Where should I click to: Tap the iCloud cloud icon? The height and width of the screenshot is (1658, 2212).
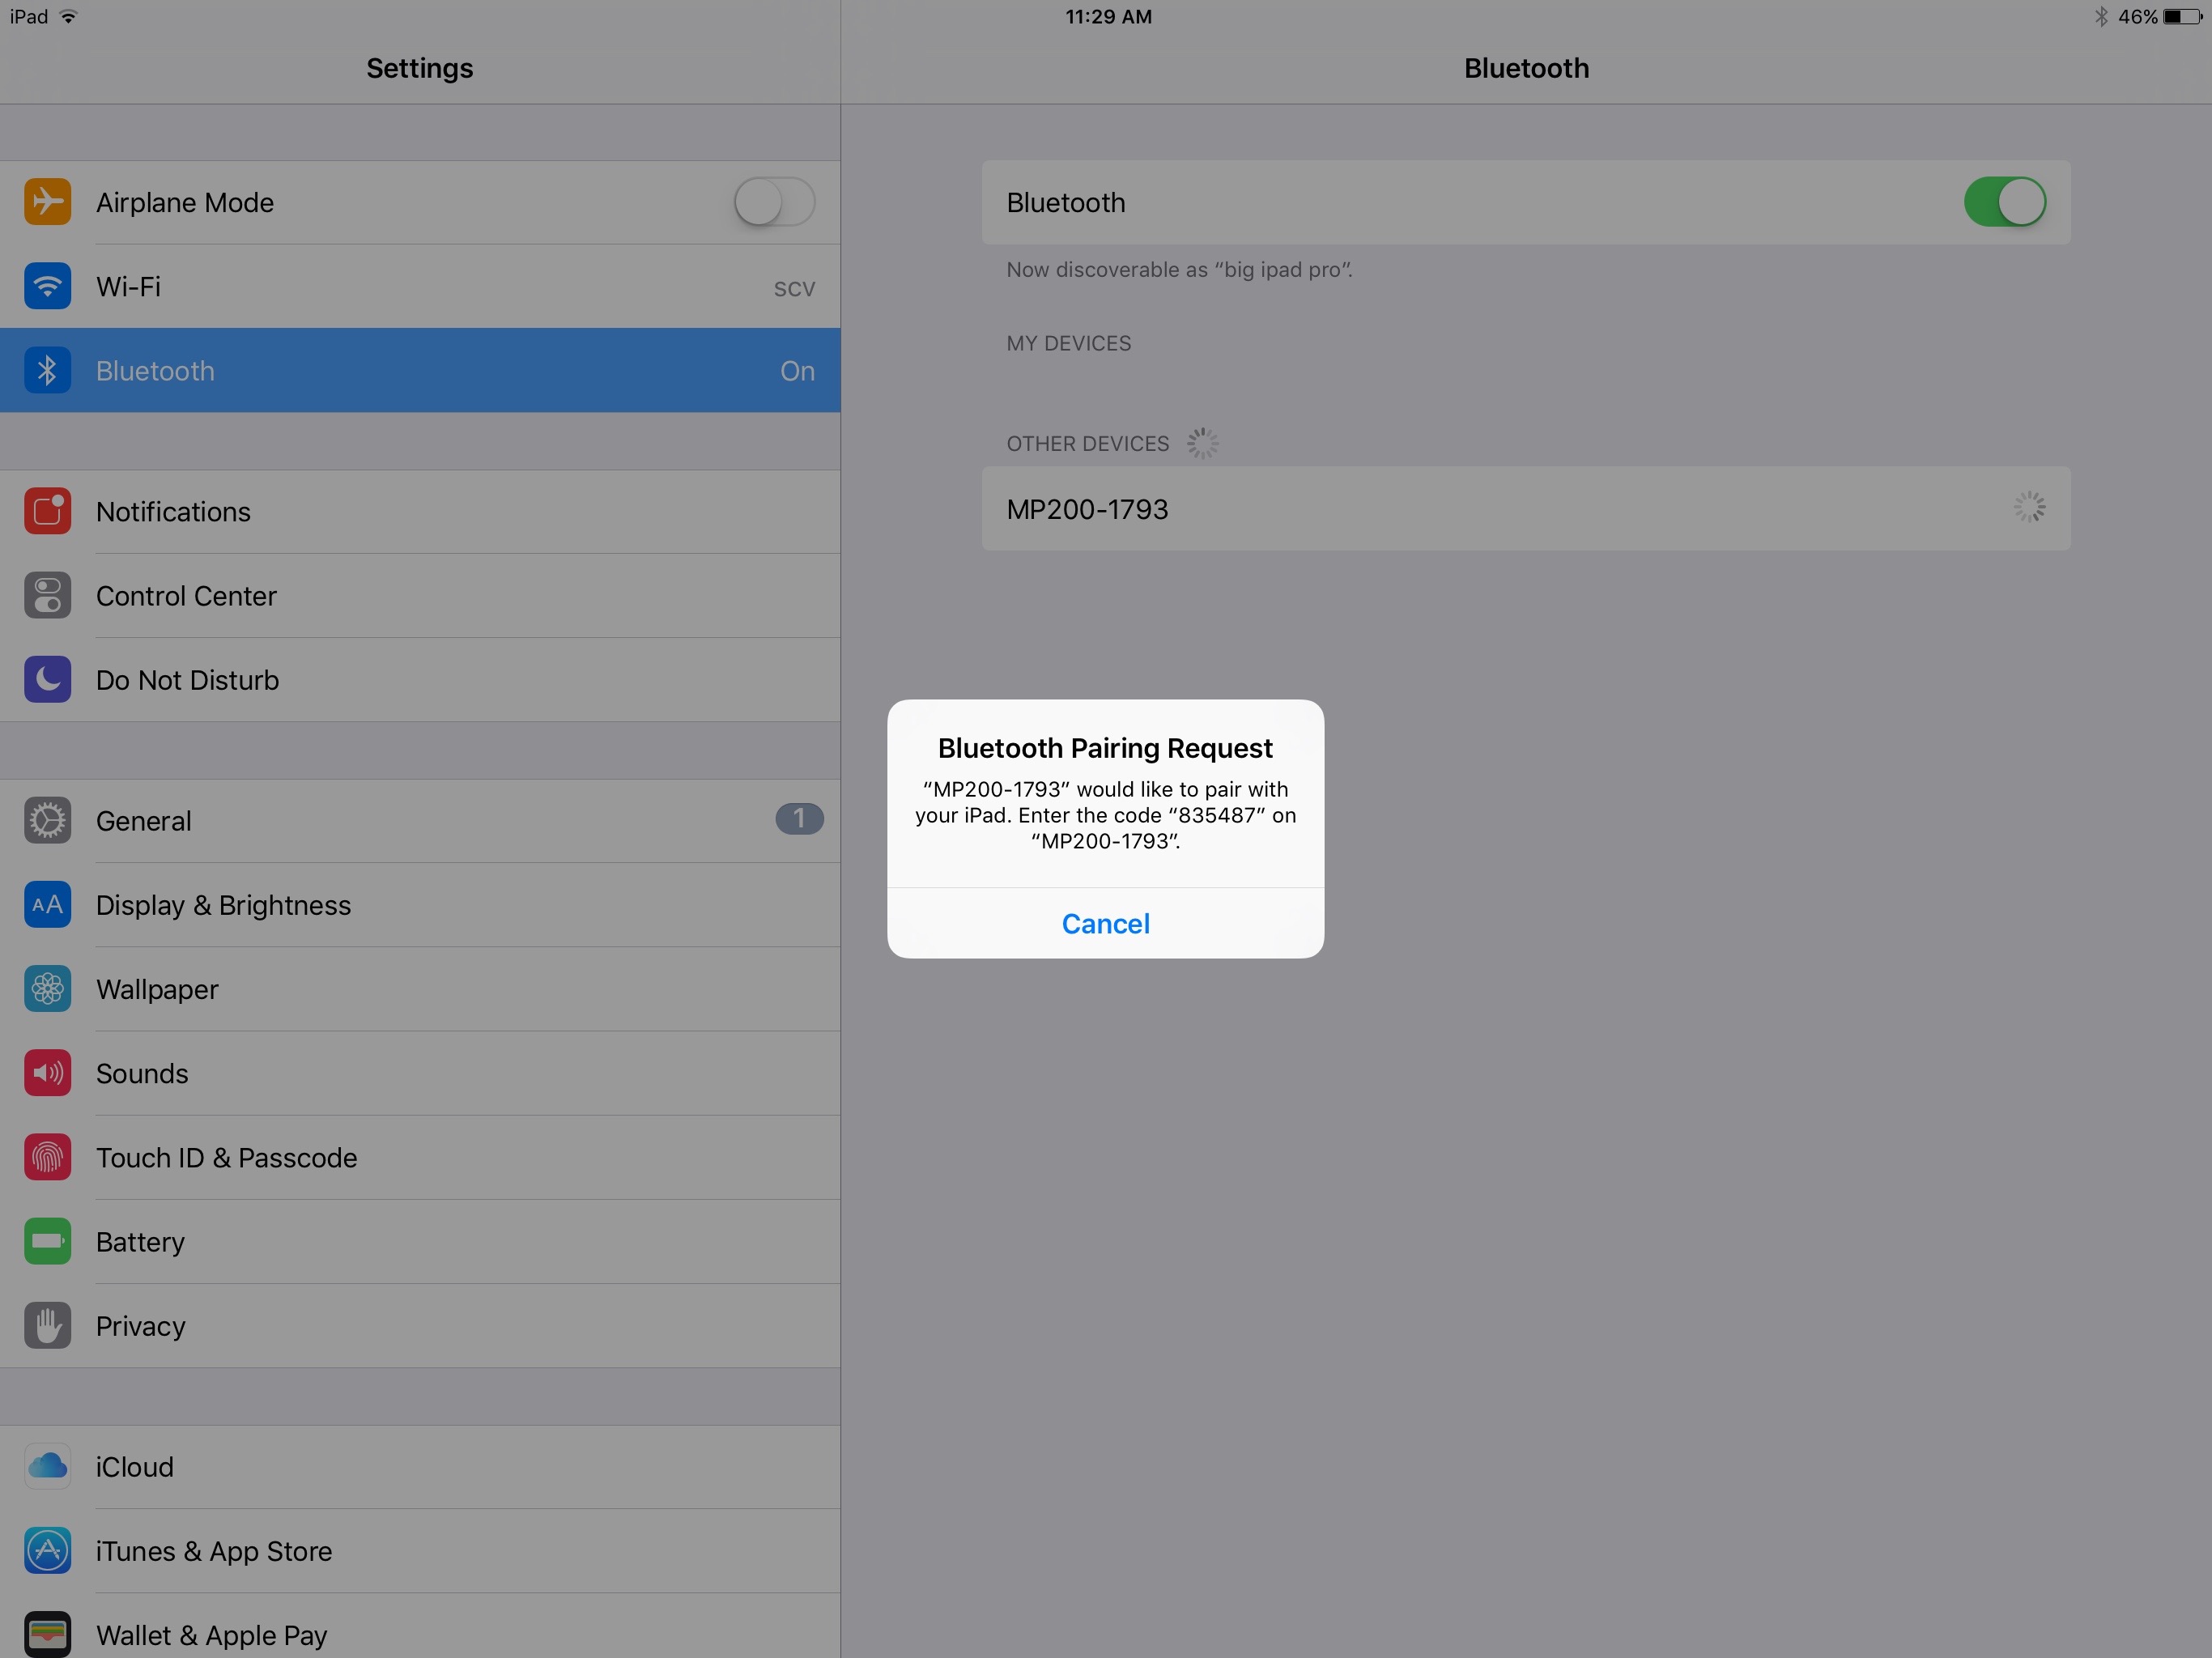(47, 1466)
